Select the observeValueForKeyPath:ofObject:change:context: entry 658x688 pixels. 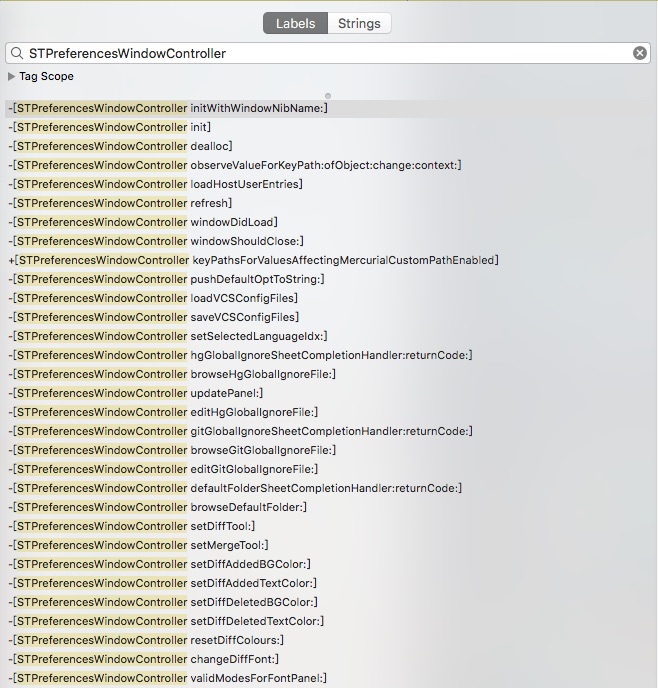(234, 165)
